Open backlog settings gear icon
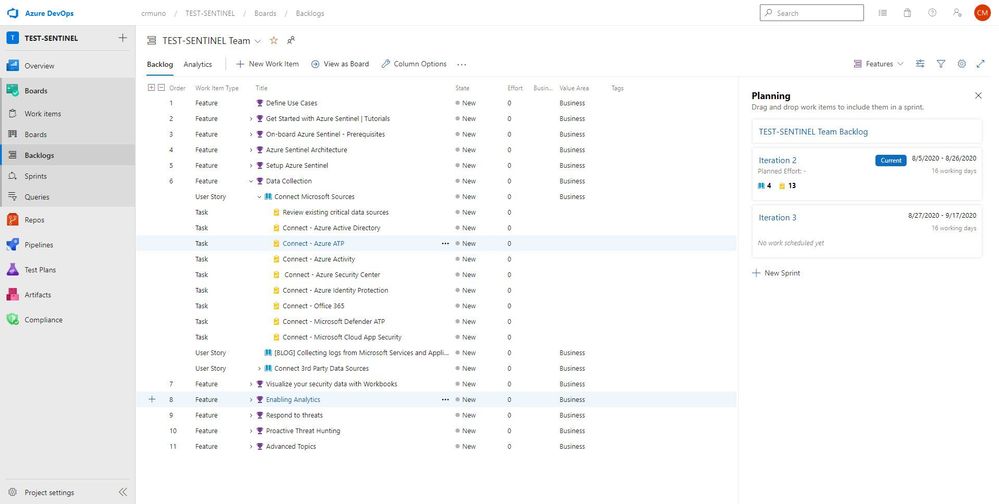This screenshot has width=999, height=504. 962,64
